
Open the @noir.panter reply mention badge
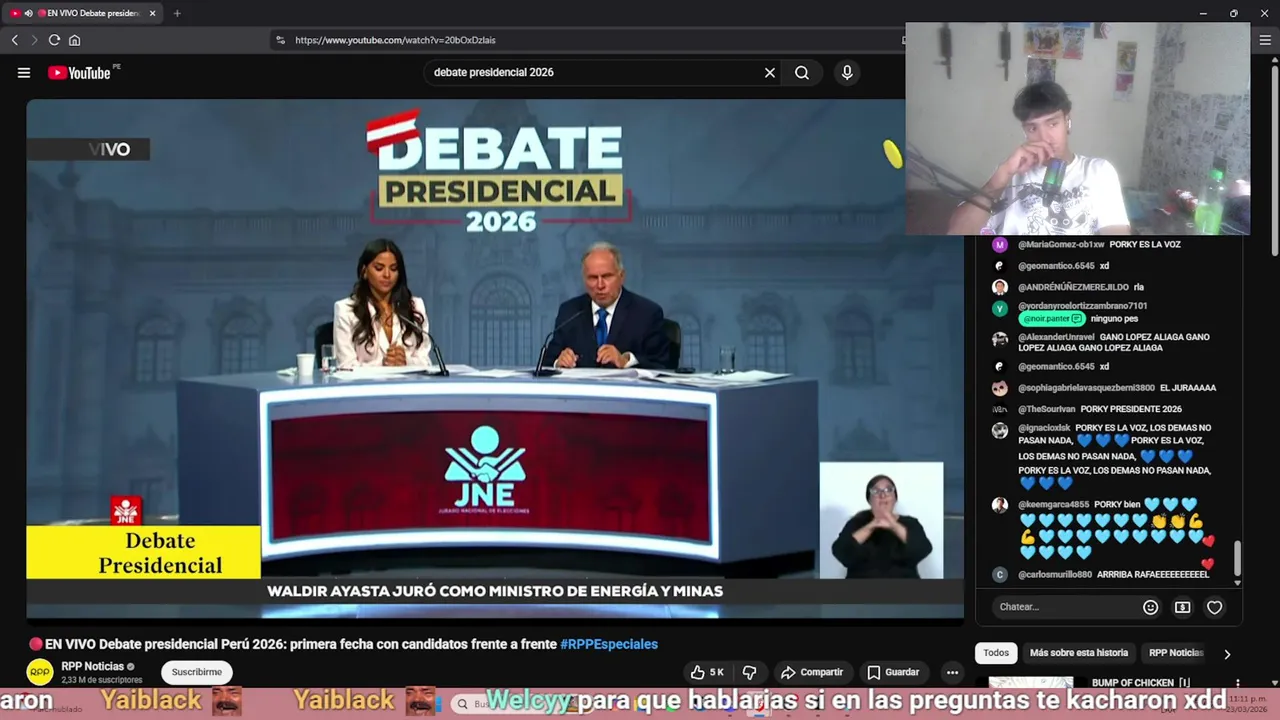[x=1052, y=319]
